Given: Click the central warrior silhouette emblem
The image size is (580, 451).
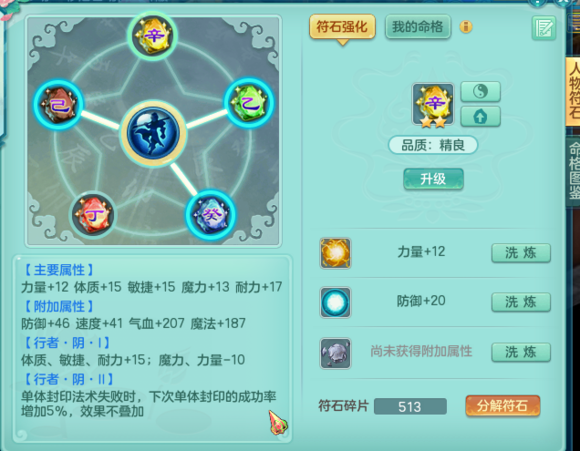Looking at the screenshot, I should point(153,134).
